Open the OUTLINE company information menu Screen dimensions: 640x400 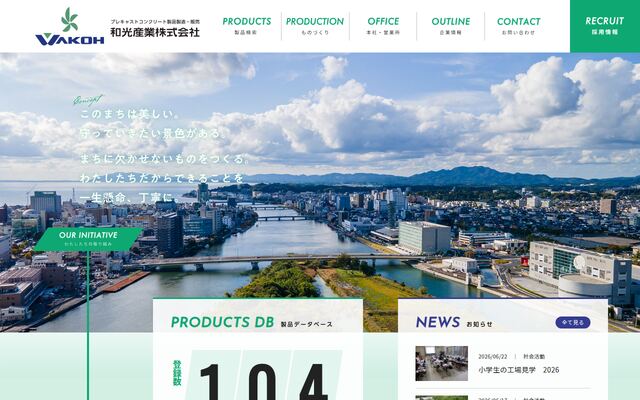point(451,26)
